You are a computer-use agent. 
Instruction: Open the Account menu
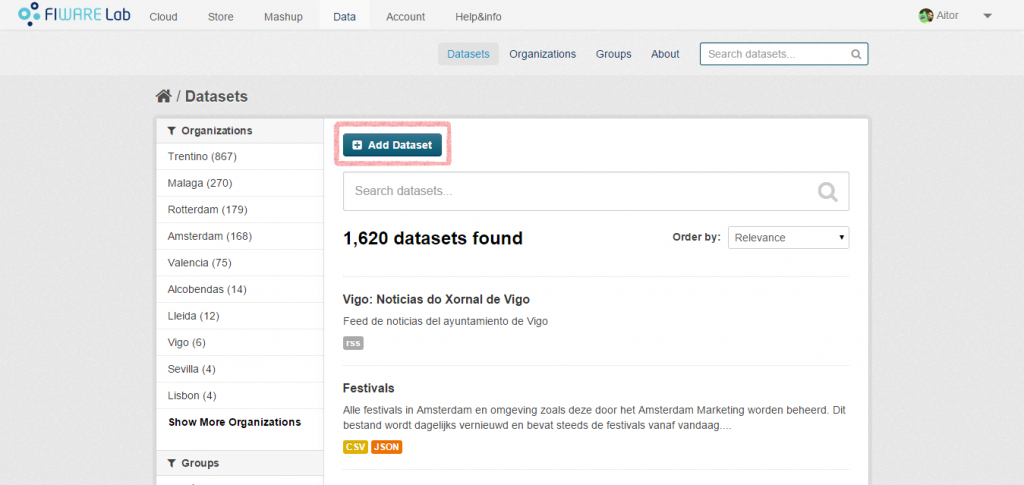click(406, 17)
